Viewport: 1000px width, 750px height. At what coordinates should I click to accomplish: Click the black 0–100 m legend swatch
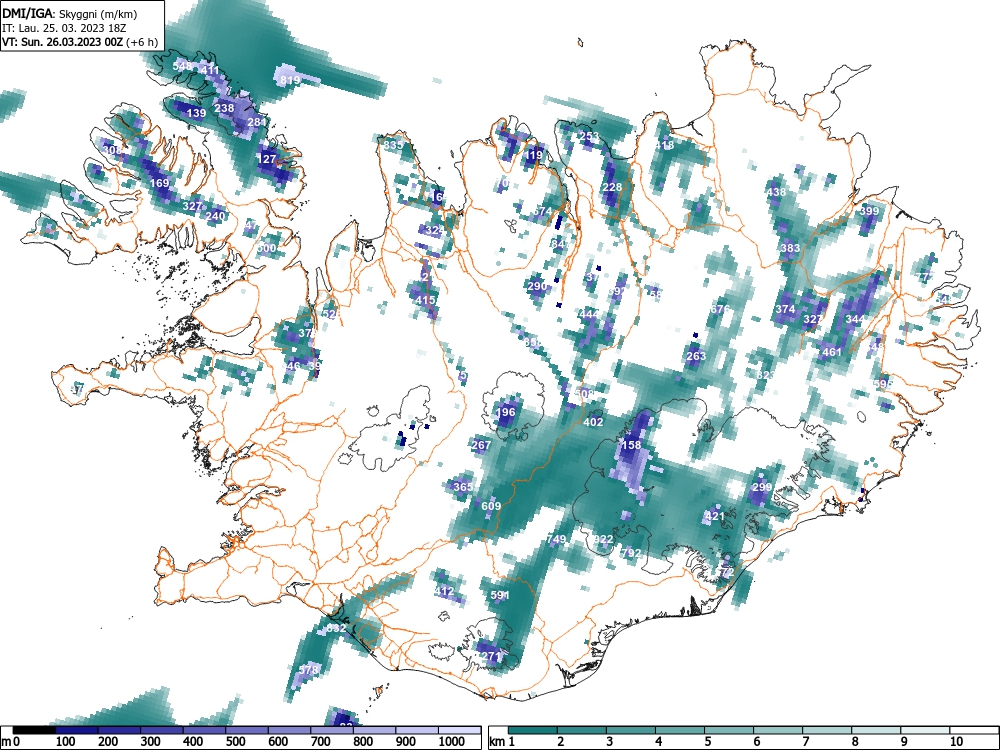(34, 730)
